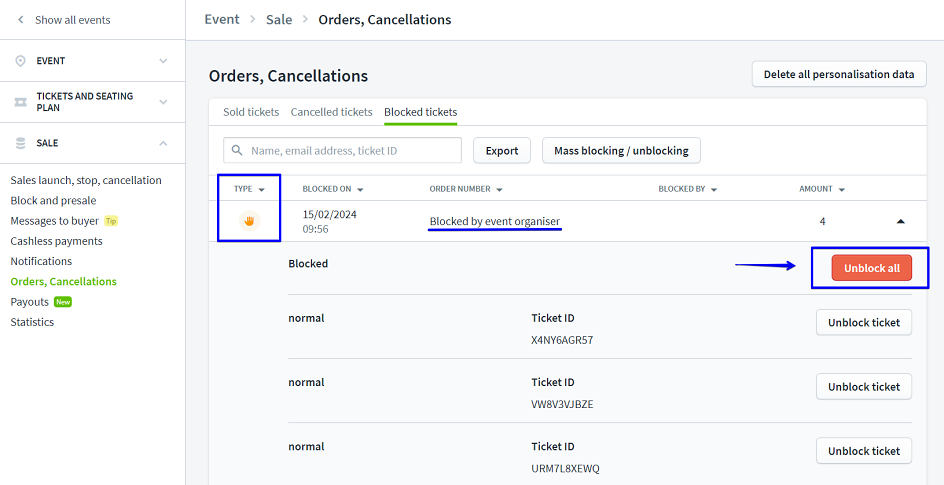Switch to Sold tickets tab
944x485 pixels.
pyautogui.click(x=251, y=112)
